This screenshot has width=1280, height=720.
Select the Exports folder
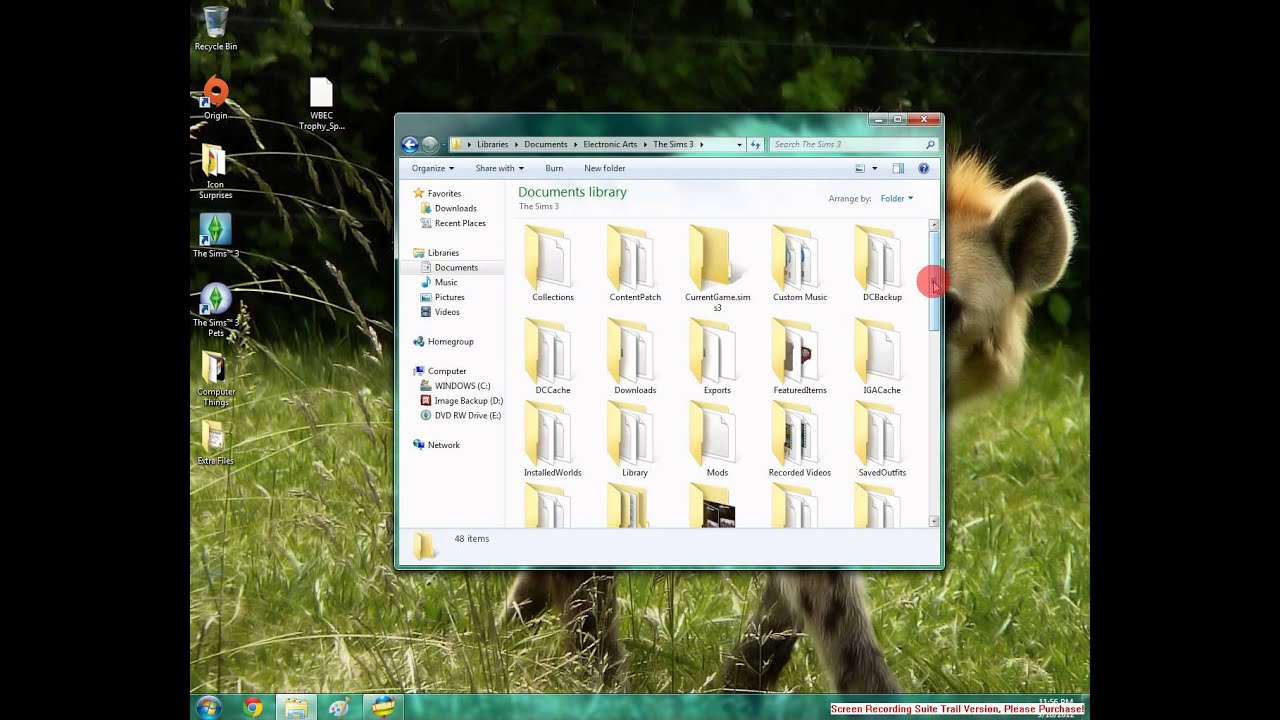pyautogui.click(x=717, y=356)
